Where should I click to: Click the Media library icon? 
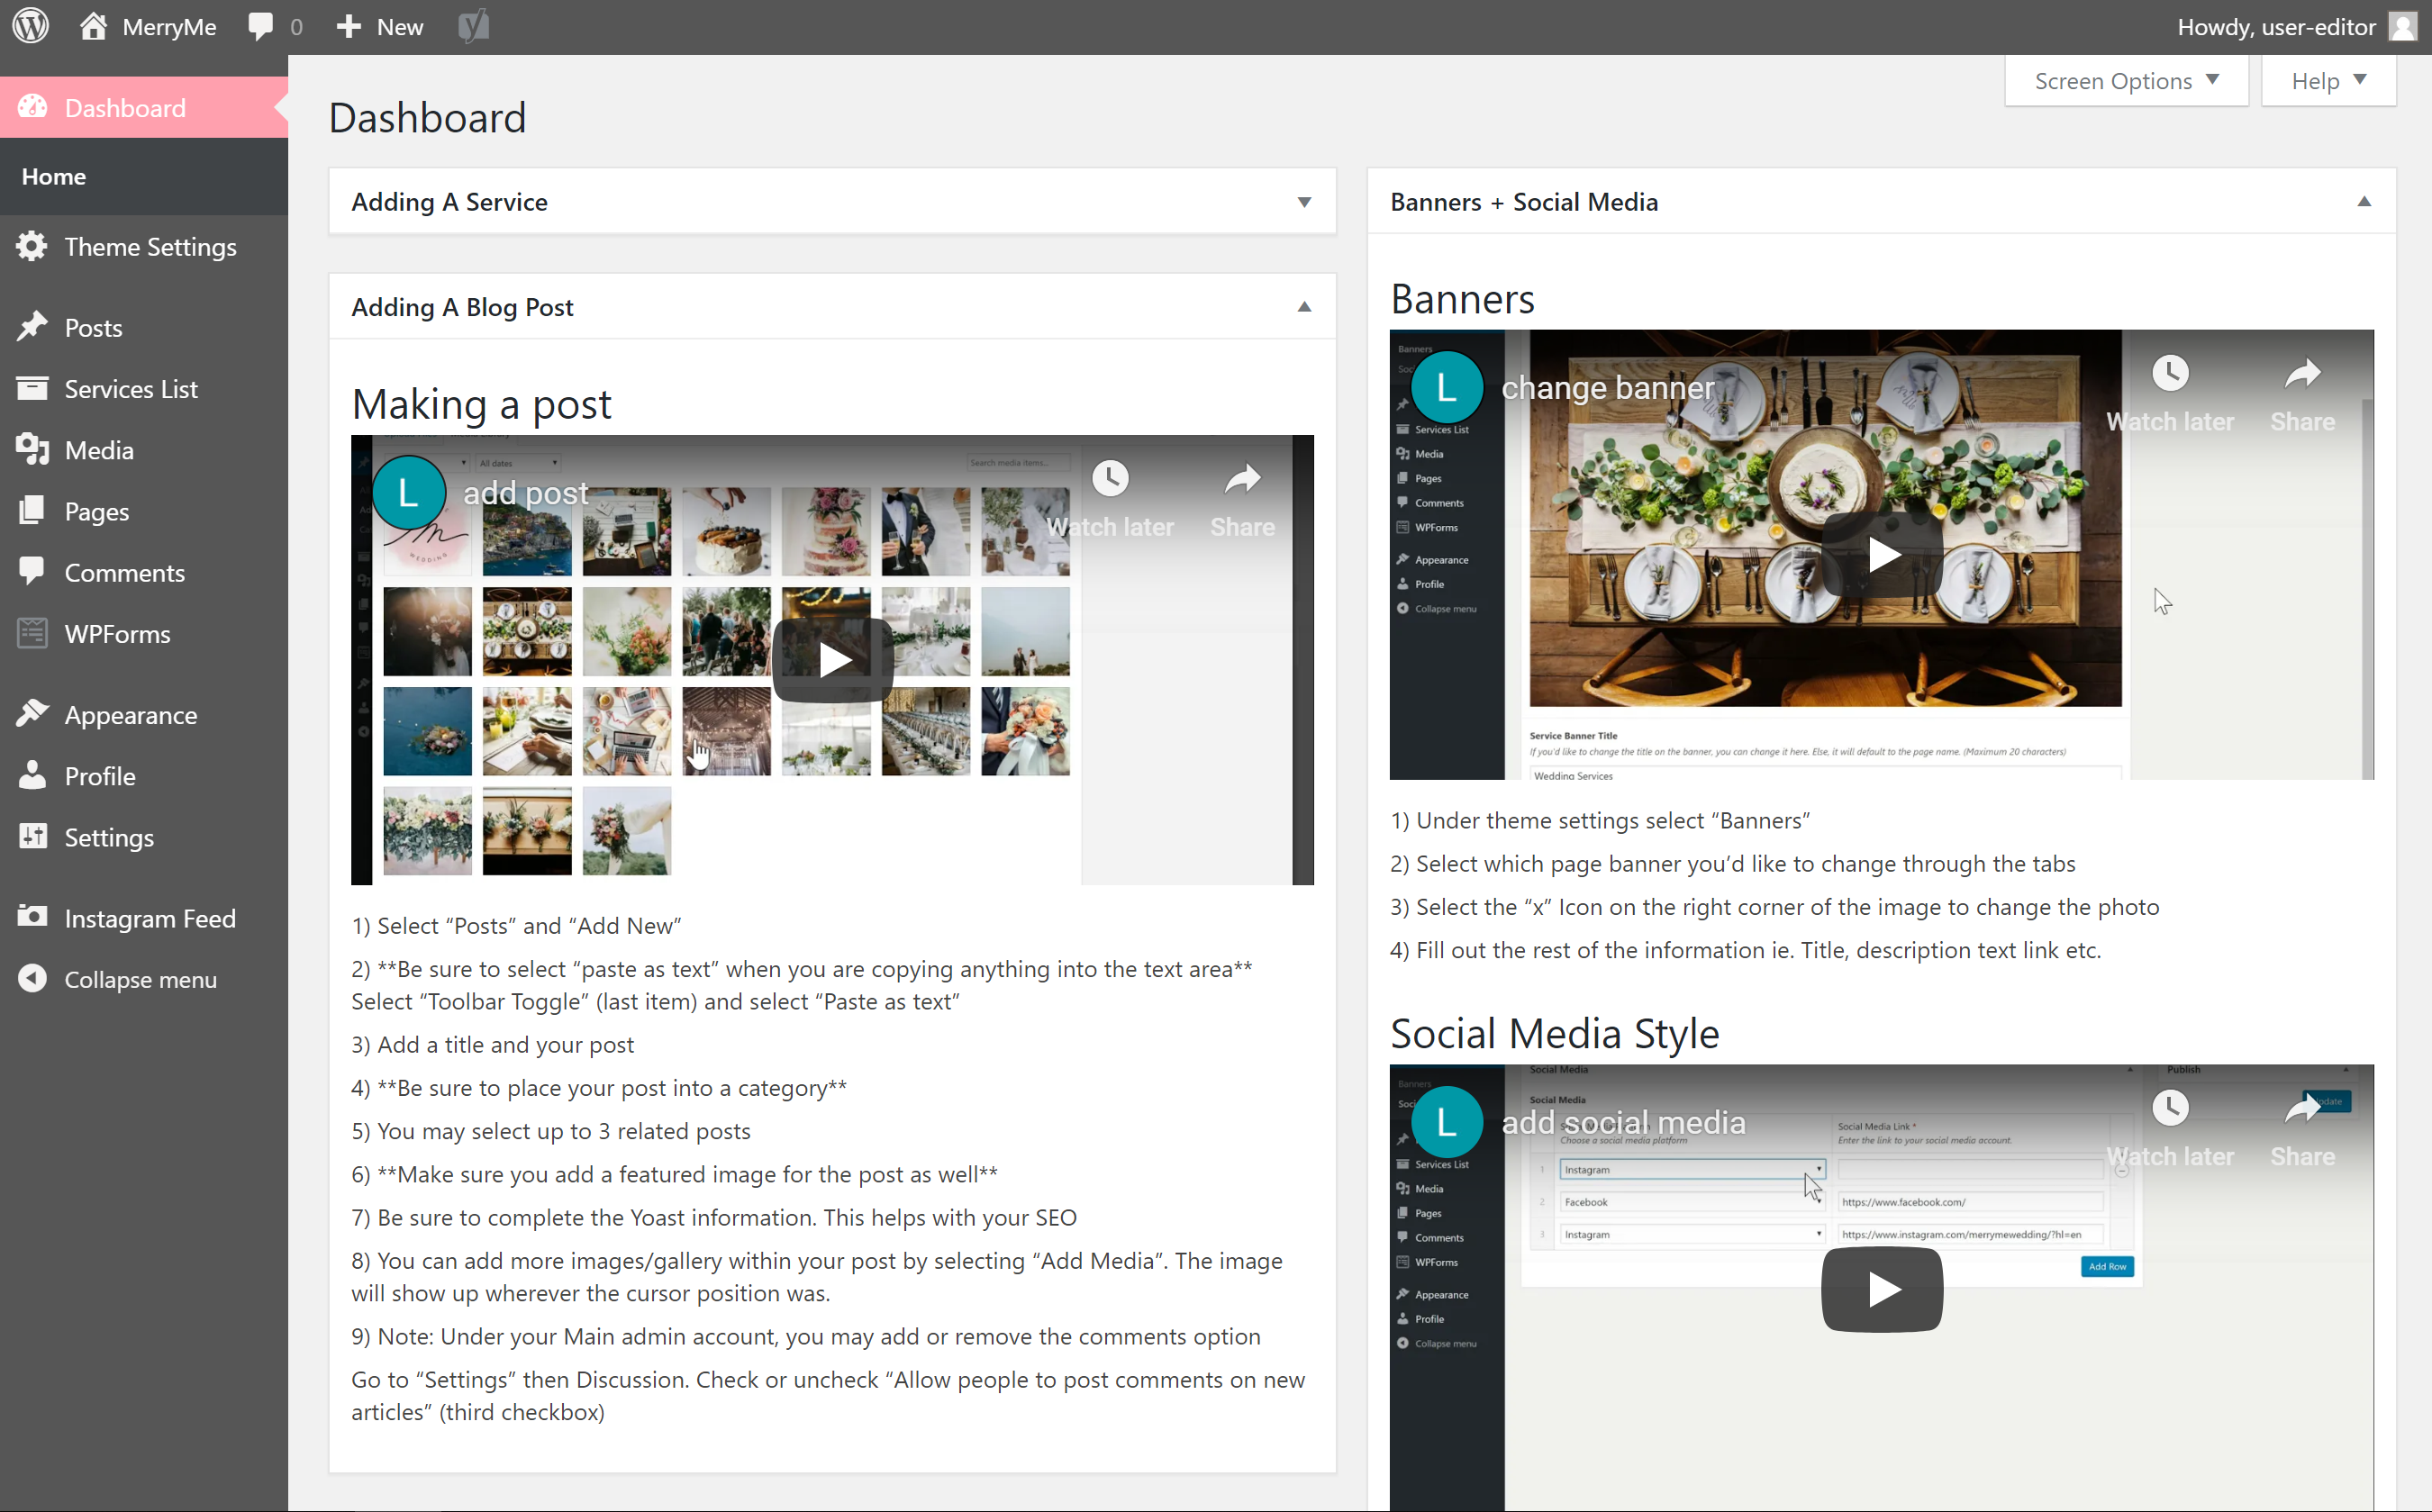pyautogui.click(x=32, y=449)
